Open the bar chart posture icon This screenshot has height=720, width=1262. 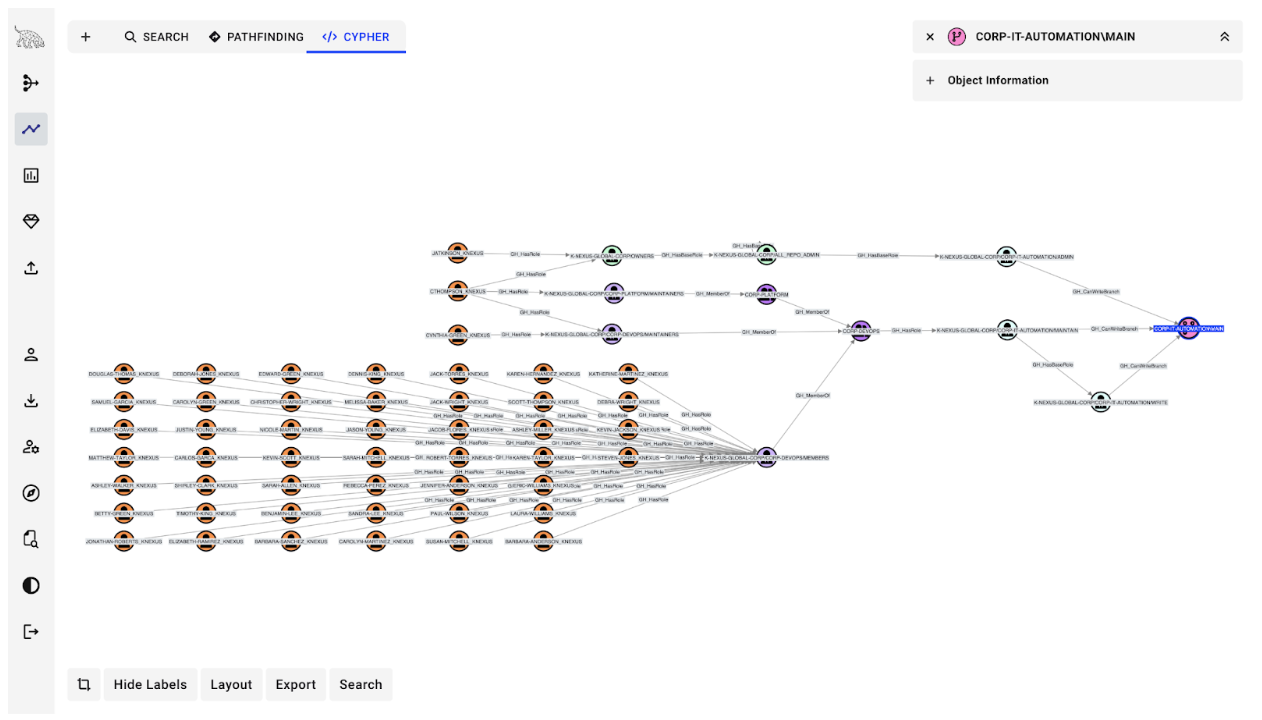tap(31, 175)
